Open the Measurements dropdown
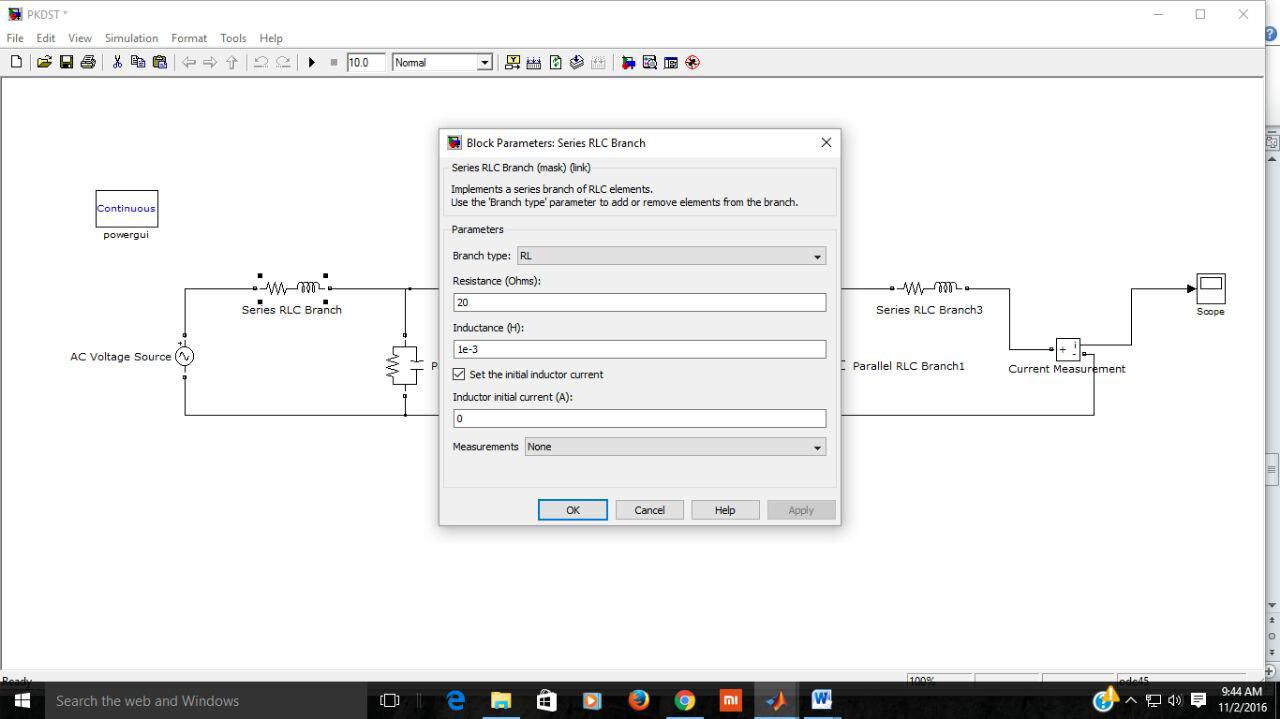 [x=817, y=446]
